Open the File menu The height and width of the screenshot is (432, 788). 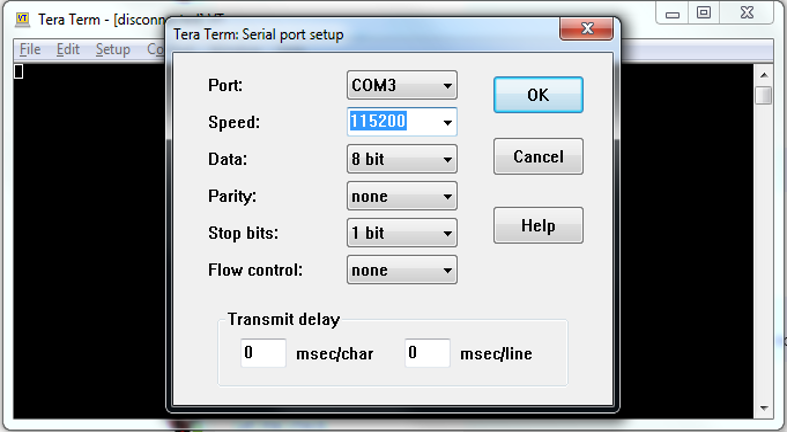tap(29, 49)
